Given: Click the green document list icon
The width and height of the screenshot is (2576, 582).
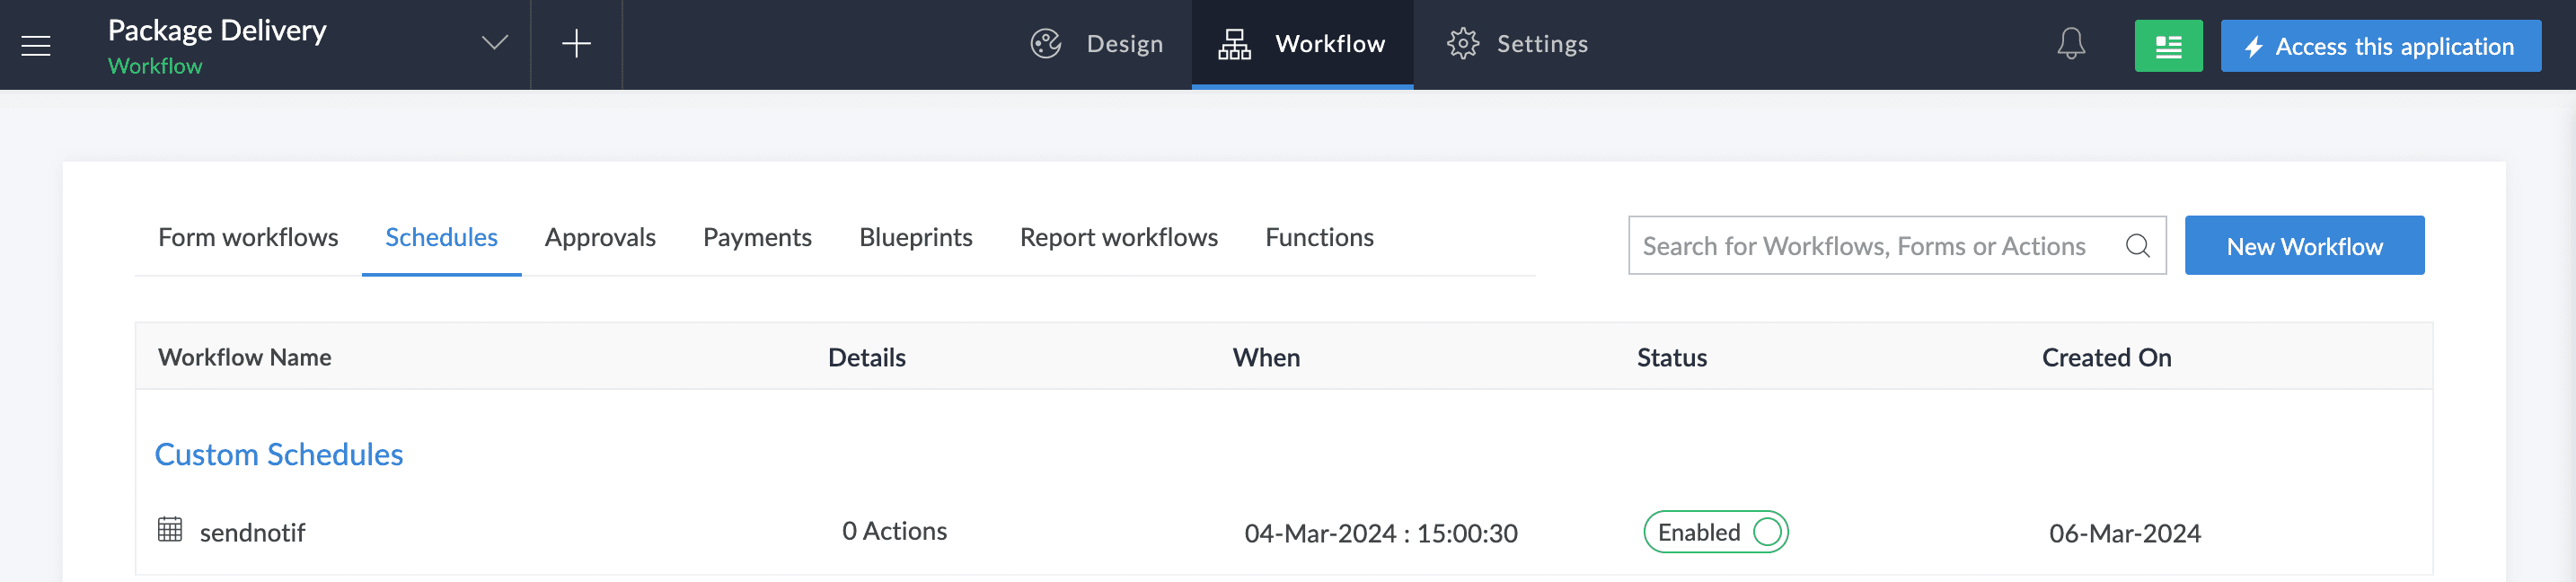Looking at the screenshot, I should tap(2168, 46).
